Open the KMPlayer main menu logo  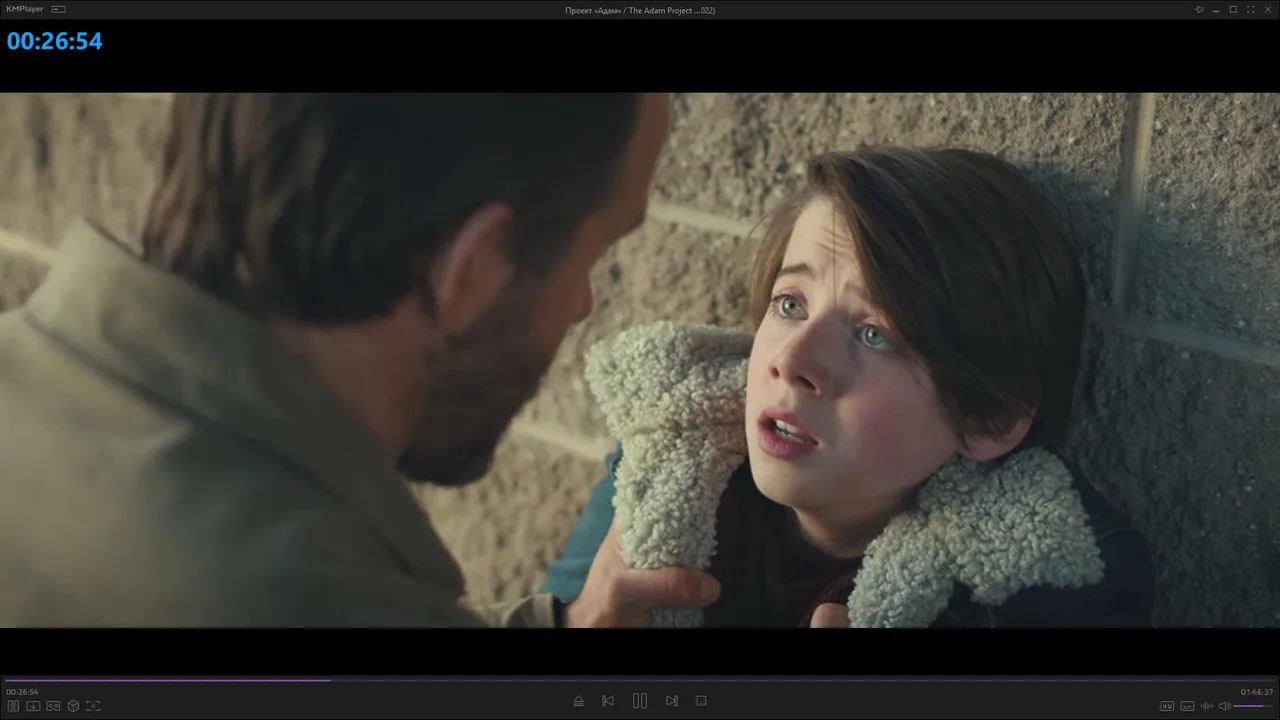coord(25,9)
